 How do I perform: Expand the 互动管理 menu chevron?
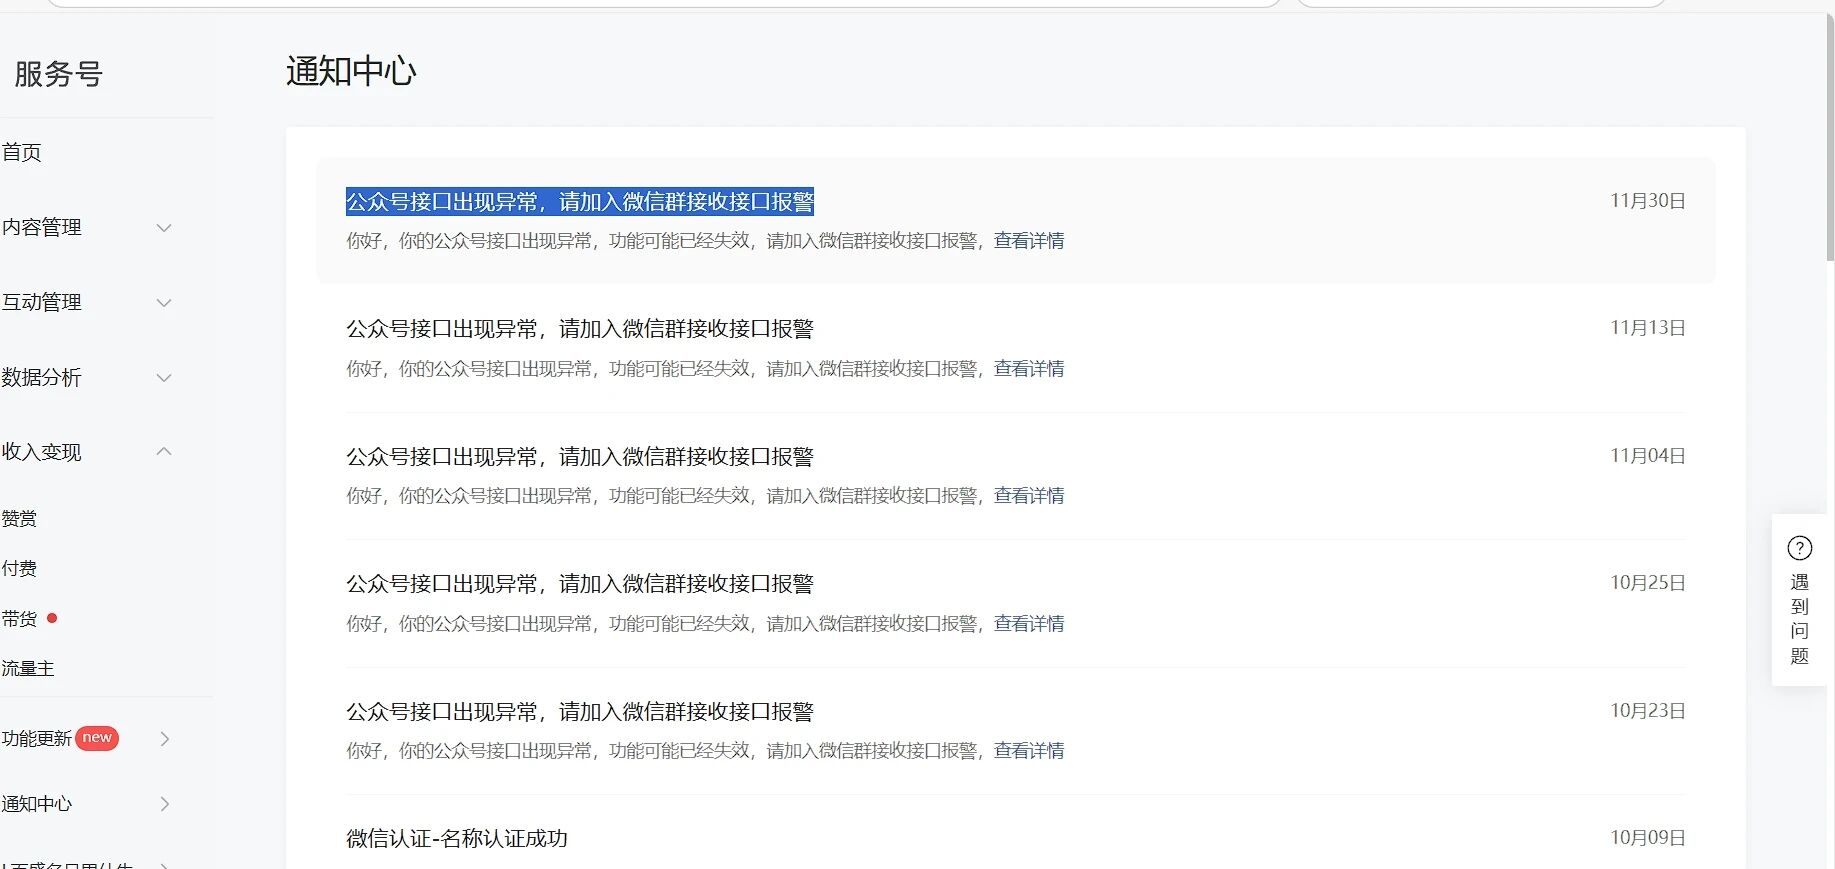[164, 303]
